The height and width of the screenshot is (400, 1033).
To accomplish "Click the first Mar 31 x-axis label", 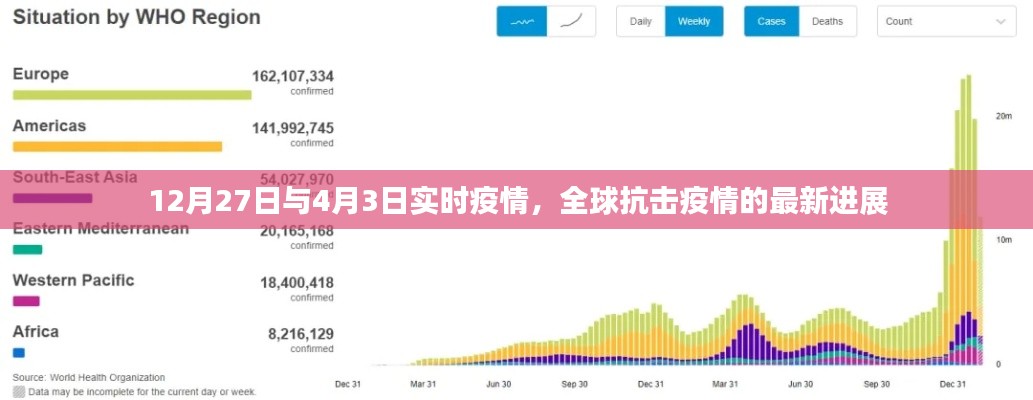I will pyautogui.click(x=422, y=384).
